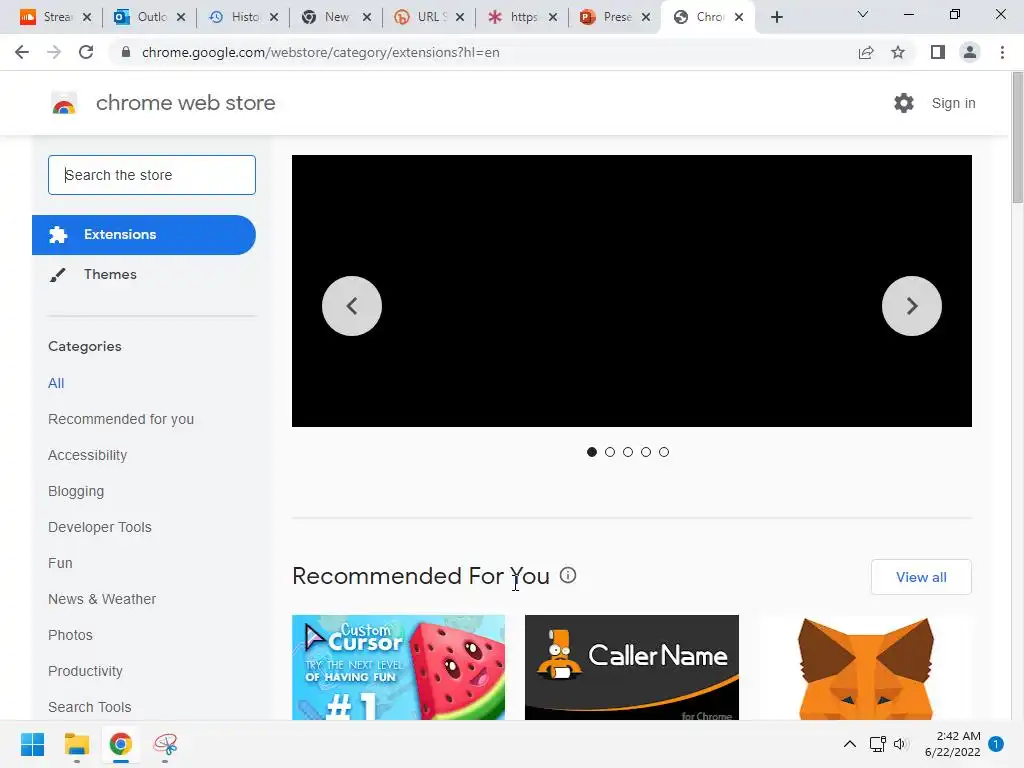The height and width of the screenshot is (768, 1024).
Task: Select the first carousel dot
Action: coord(592,452)
